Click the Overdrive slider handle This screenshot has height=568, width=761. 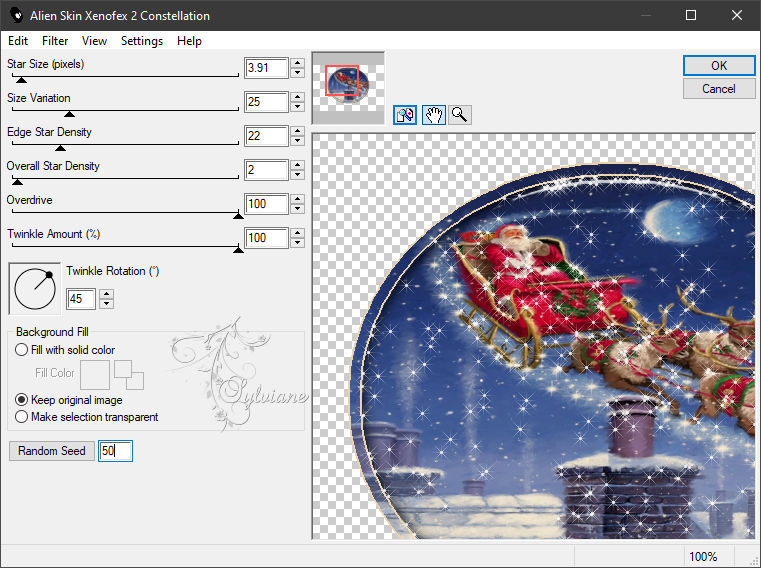coord(238,216)
